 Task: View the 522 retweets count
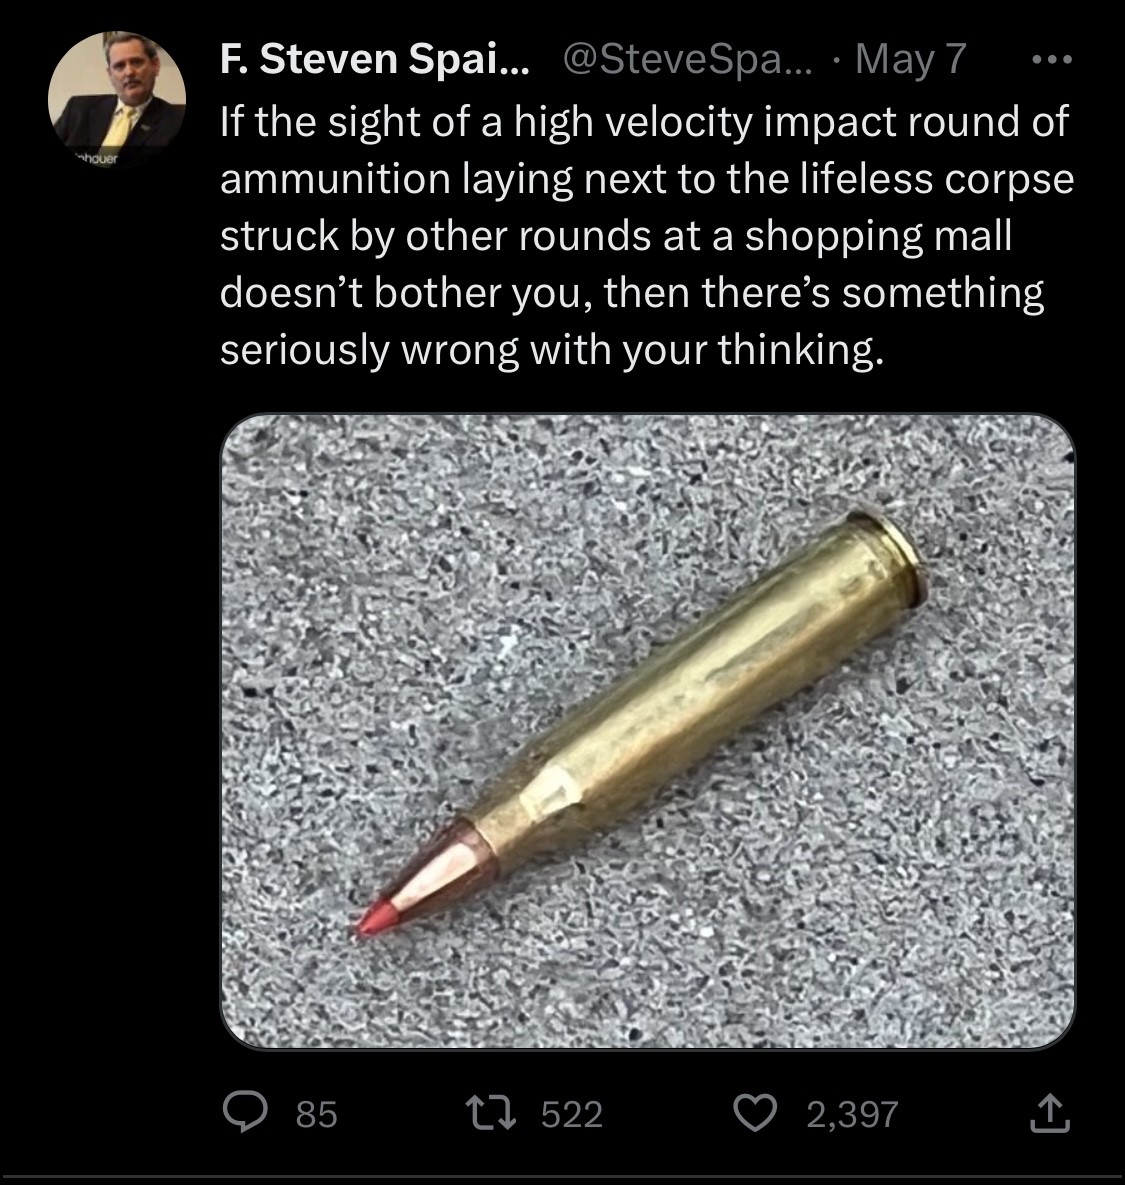[x=572, y=1115]
